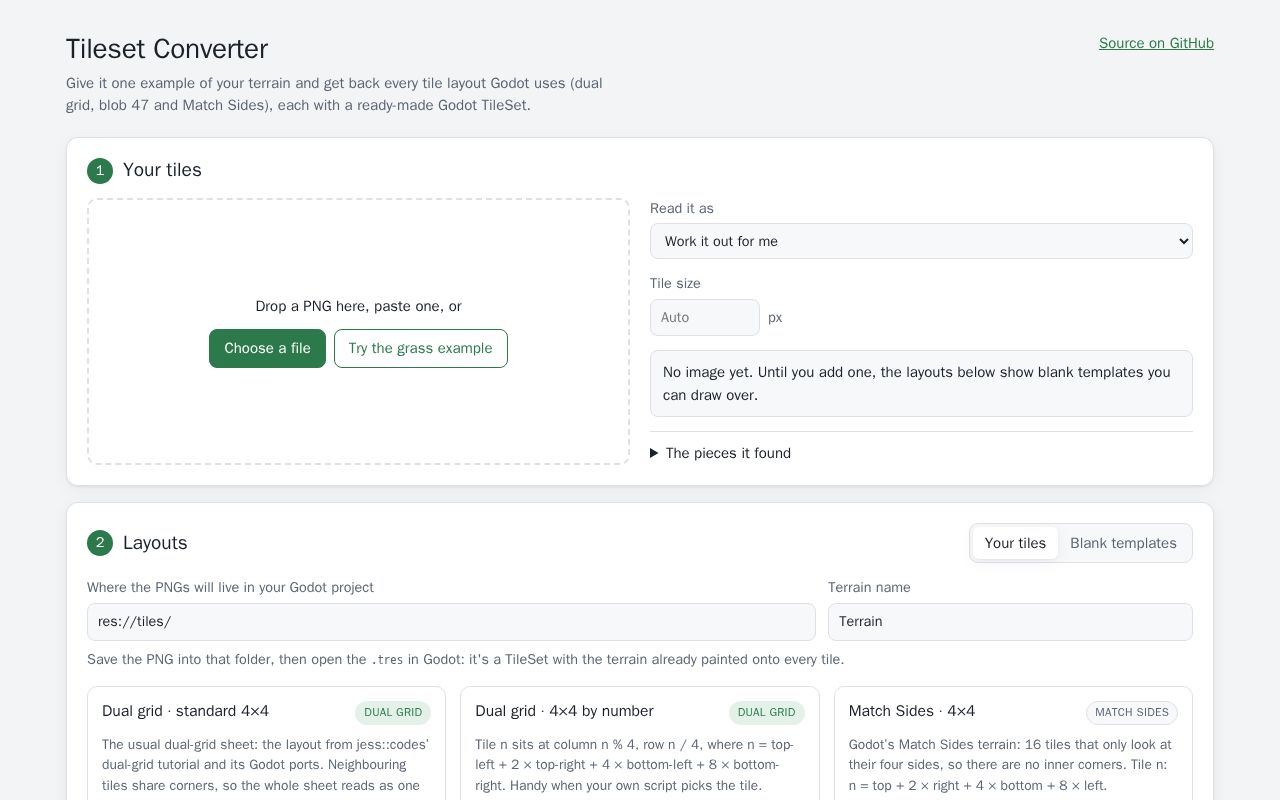The height and width of the screenshot is (800, 1280).
Task: Click the step 2 number badge
Action: [x=100, y=543]
